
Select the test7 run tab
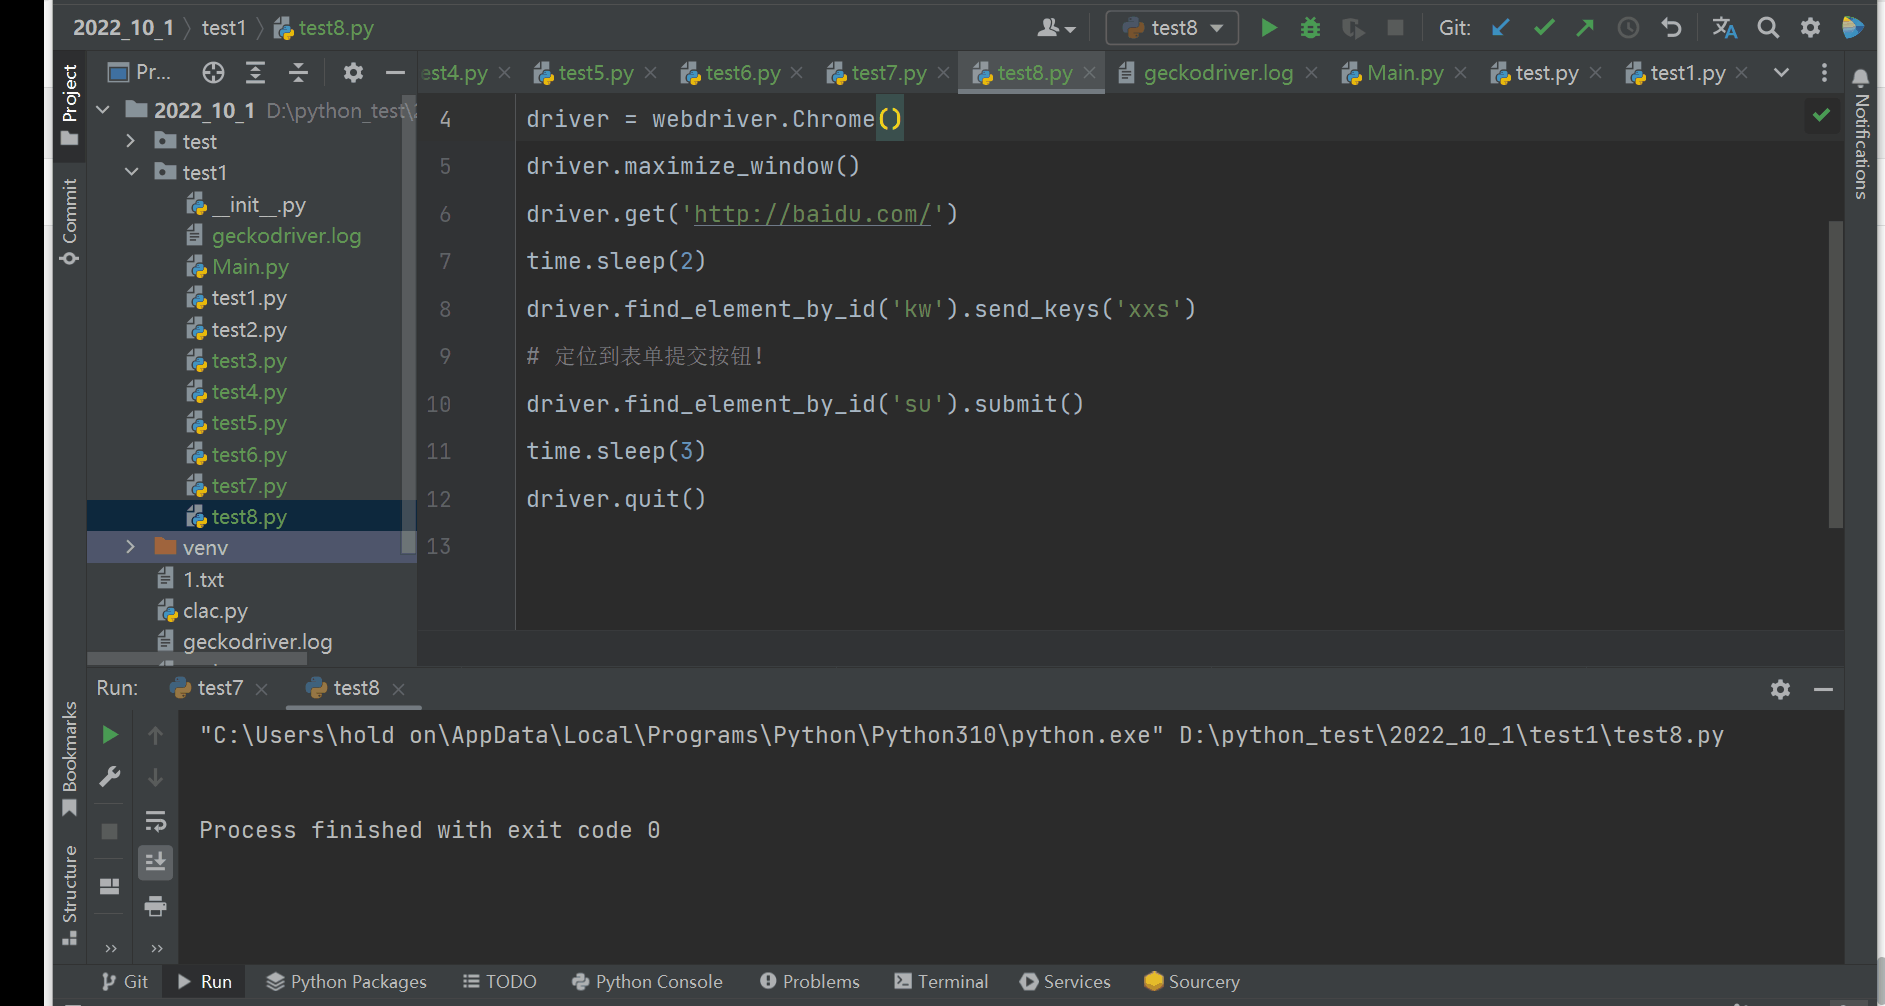pyautogui.click(x=220, y=688)
